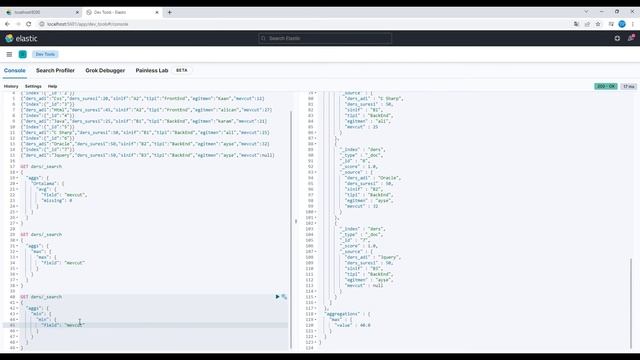The width and height of the screenshot is (640, 360).
Task: Open the main navigation hamburger menu
Action: (x=9, y=54)
